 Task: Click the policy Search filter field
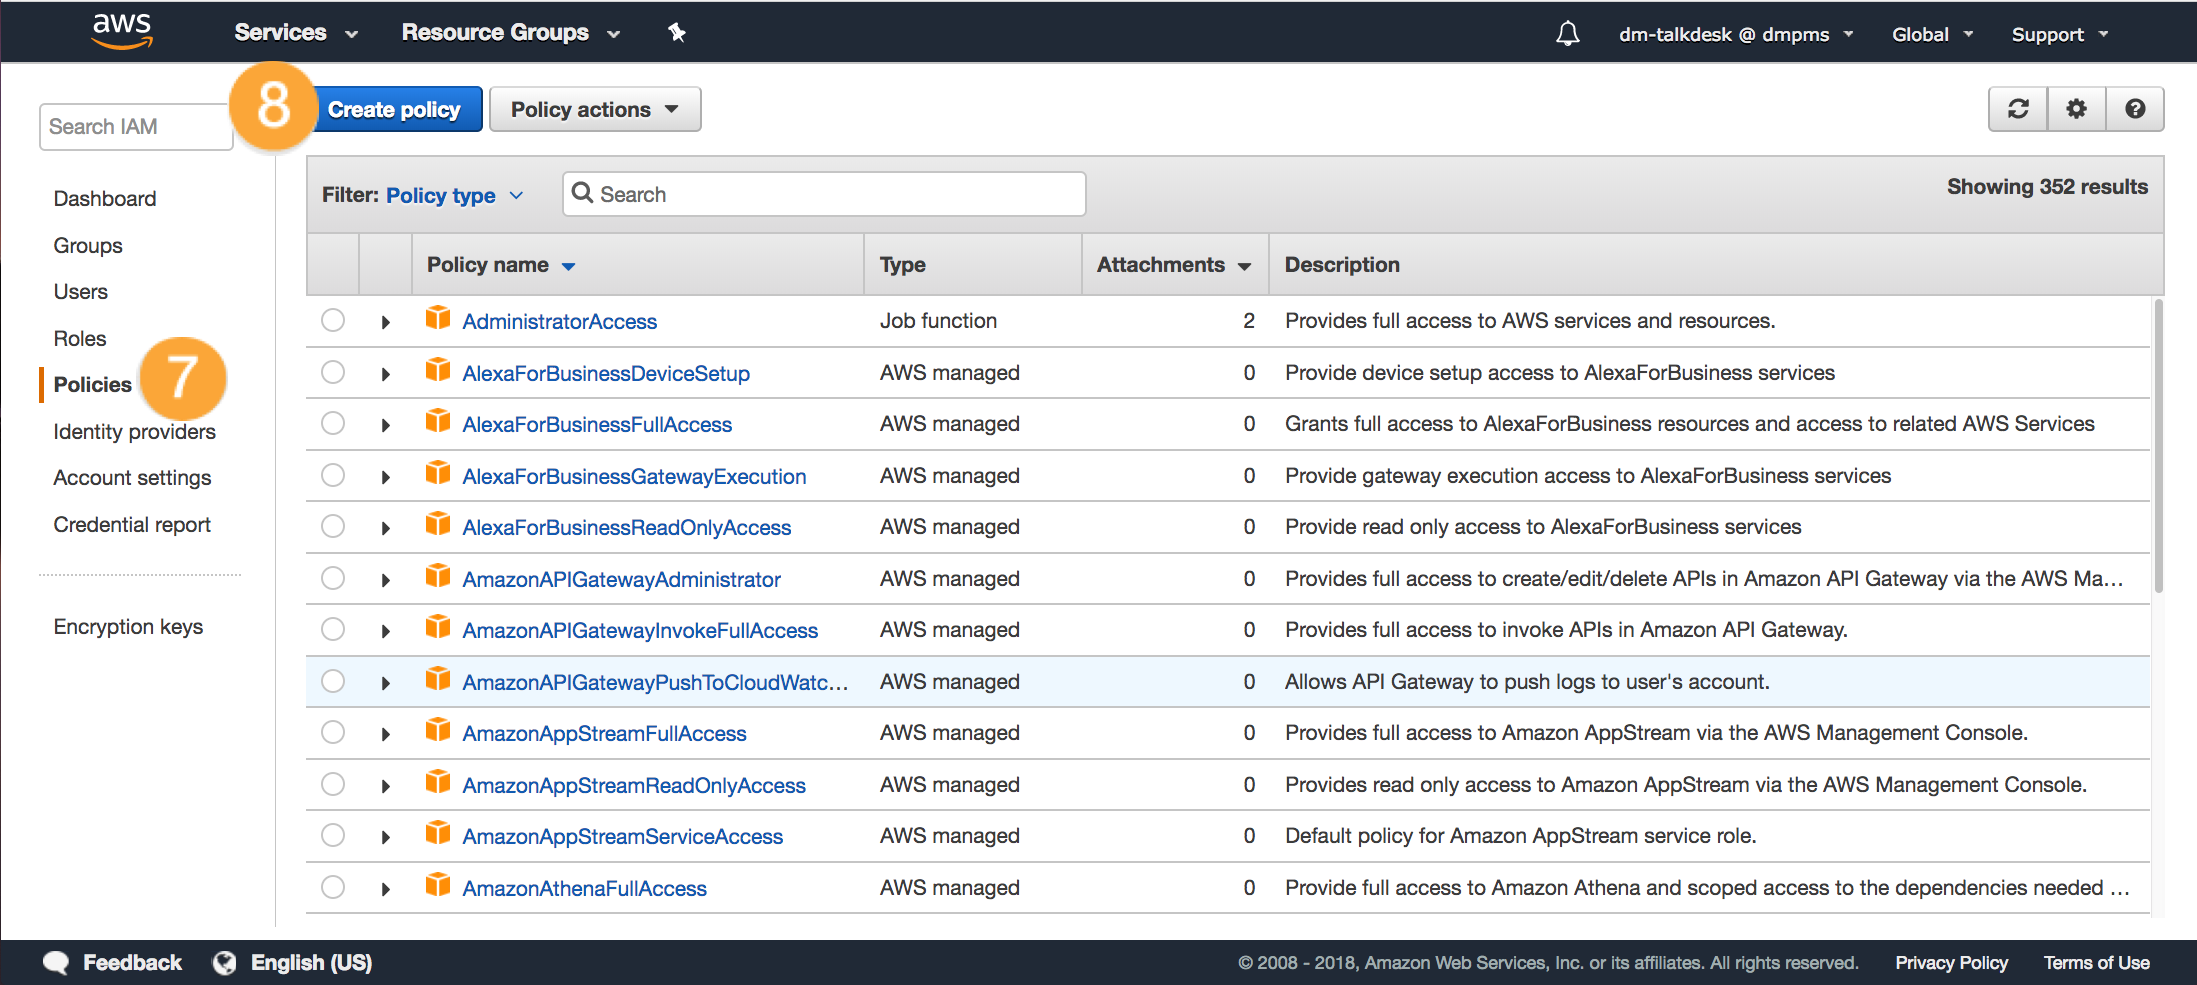[x=824, y=194]
